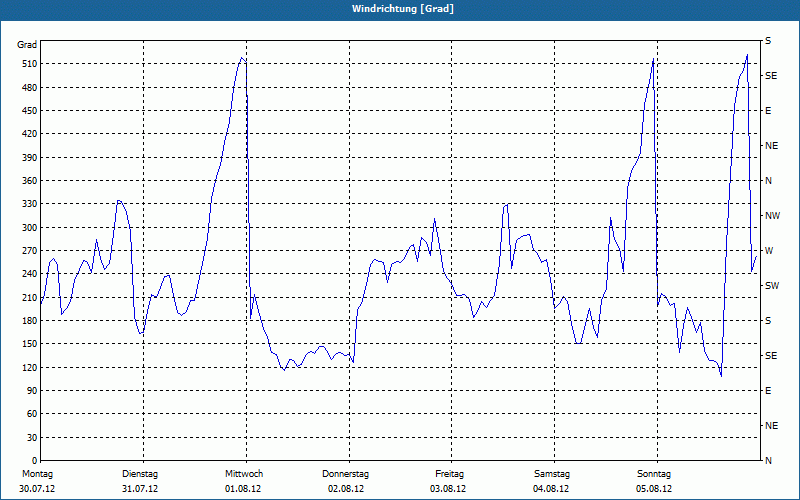The height and width of the screenshot is (500, 800).
Task: Select the 150 degree axis label
Action: click(x=30, y=344)
